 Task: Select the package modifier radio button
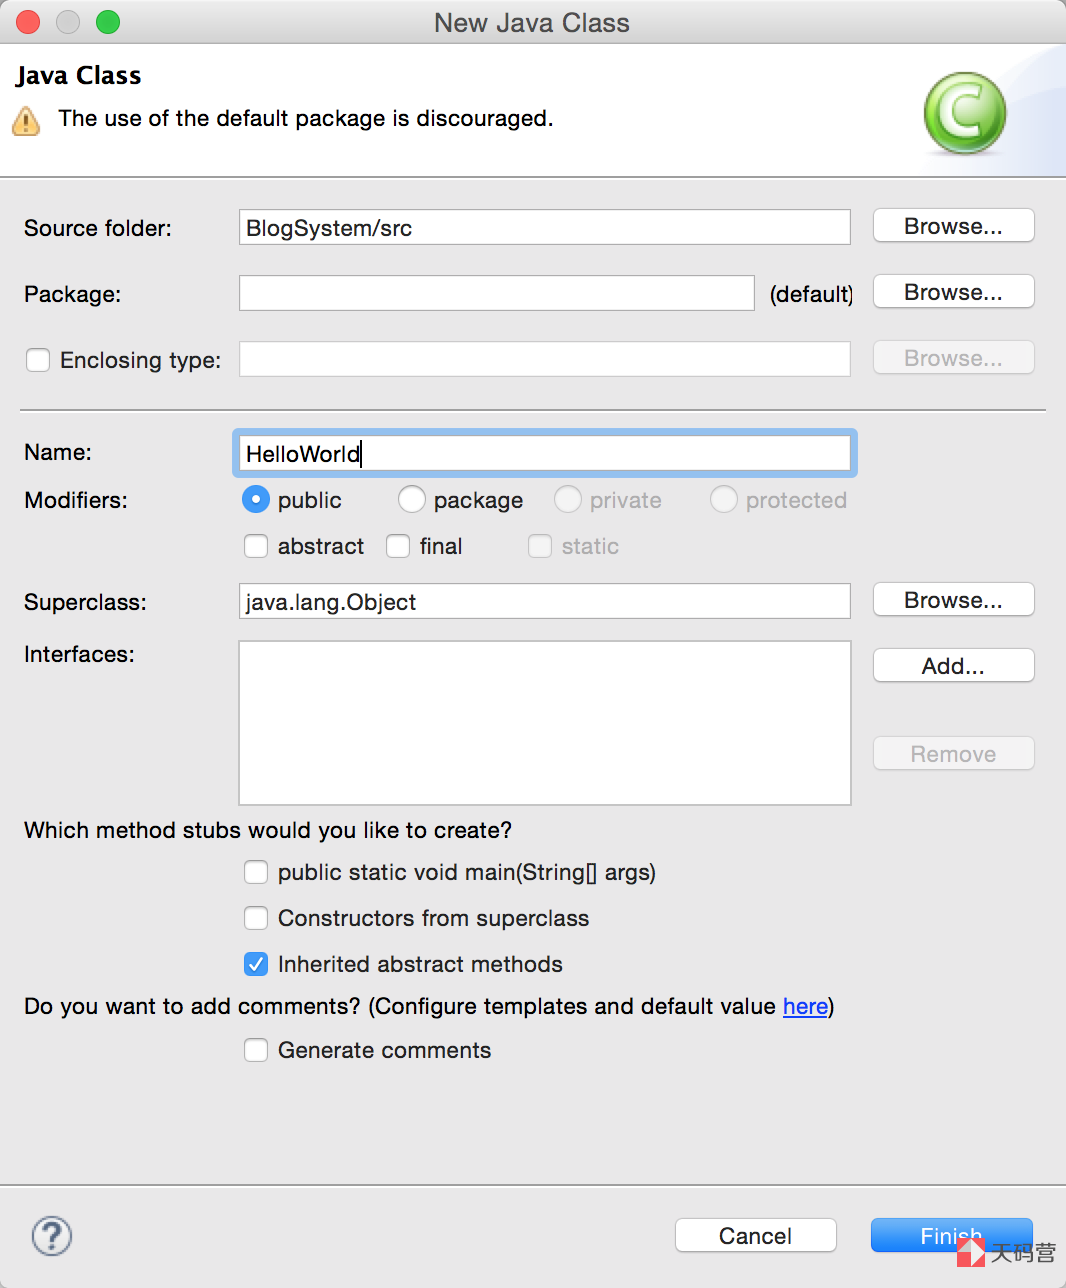[x=412, y=499]
